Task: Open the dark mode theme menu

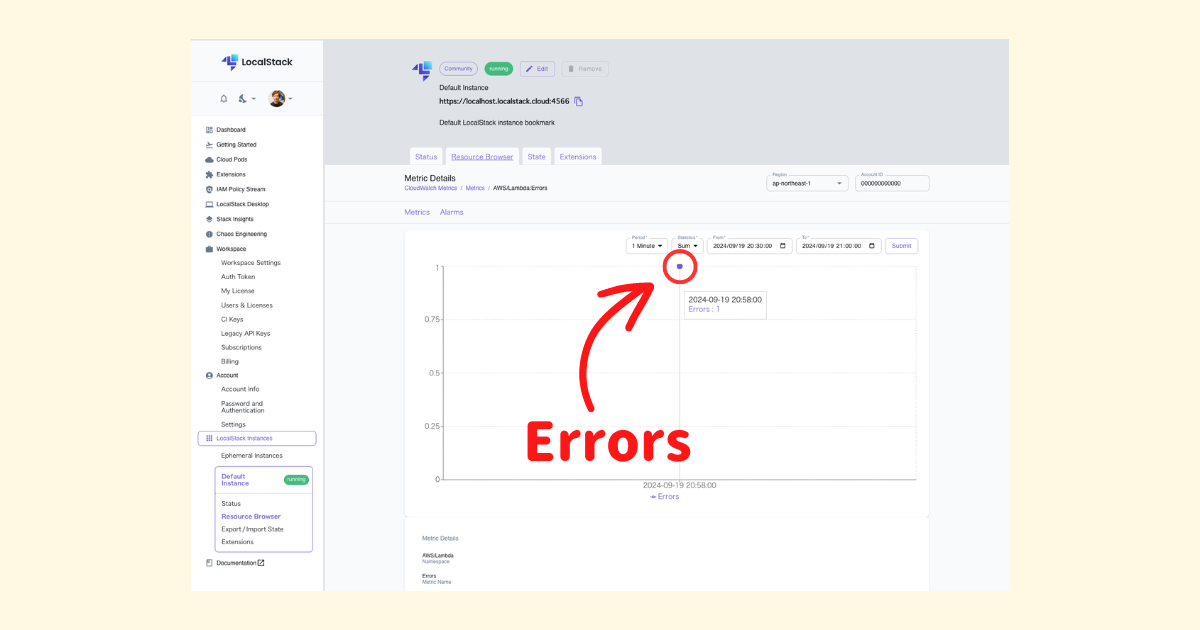Action: (247, 99)
